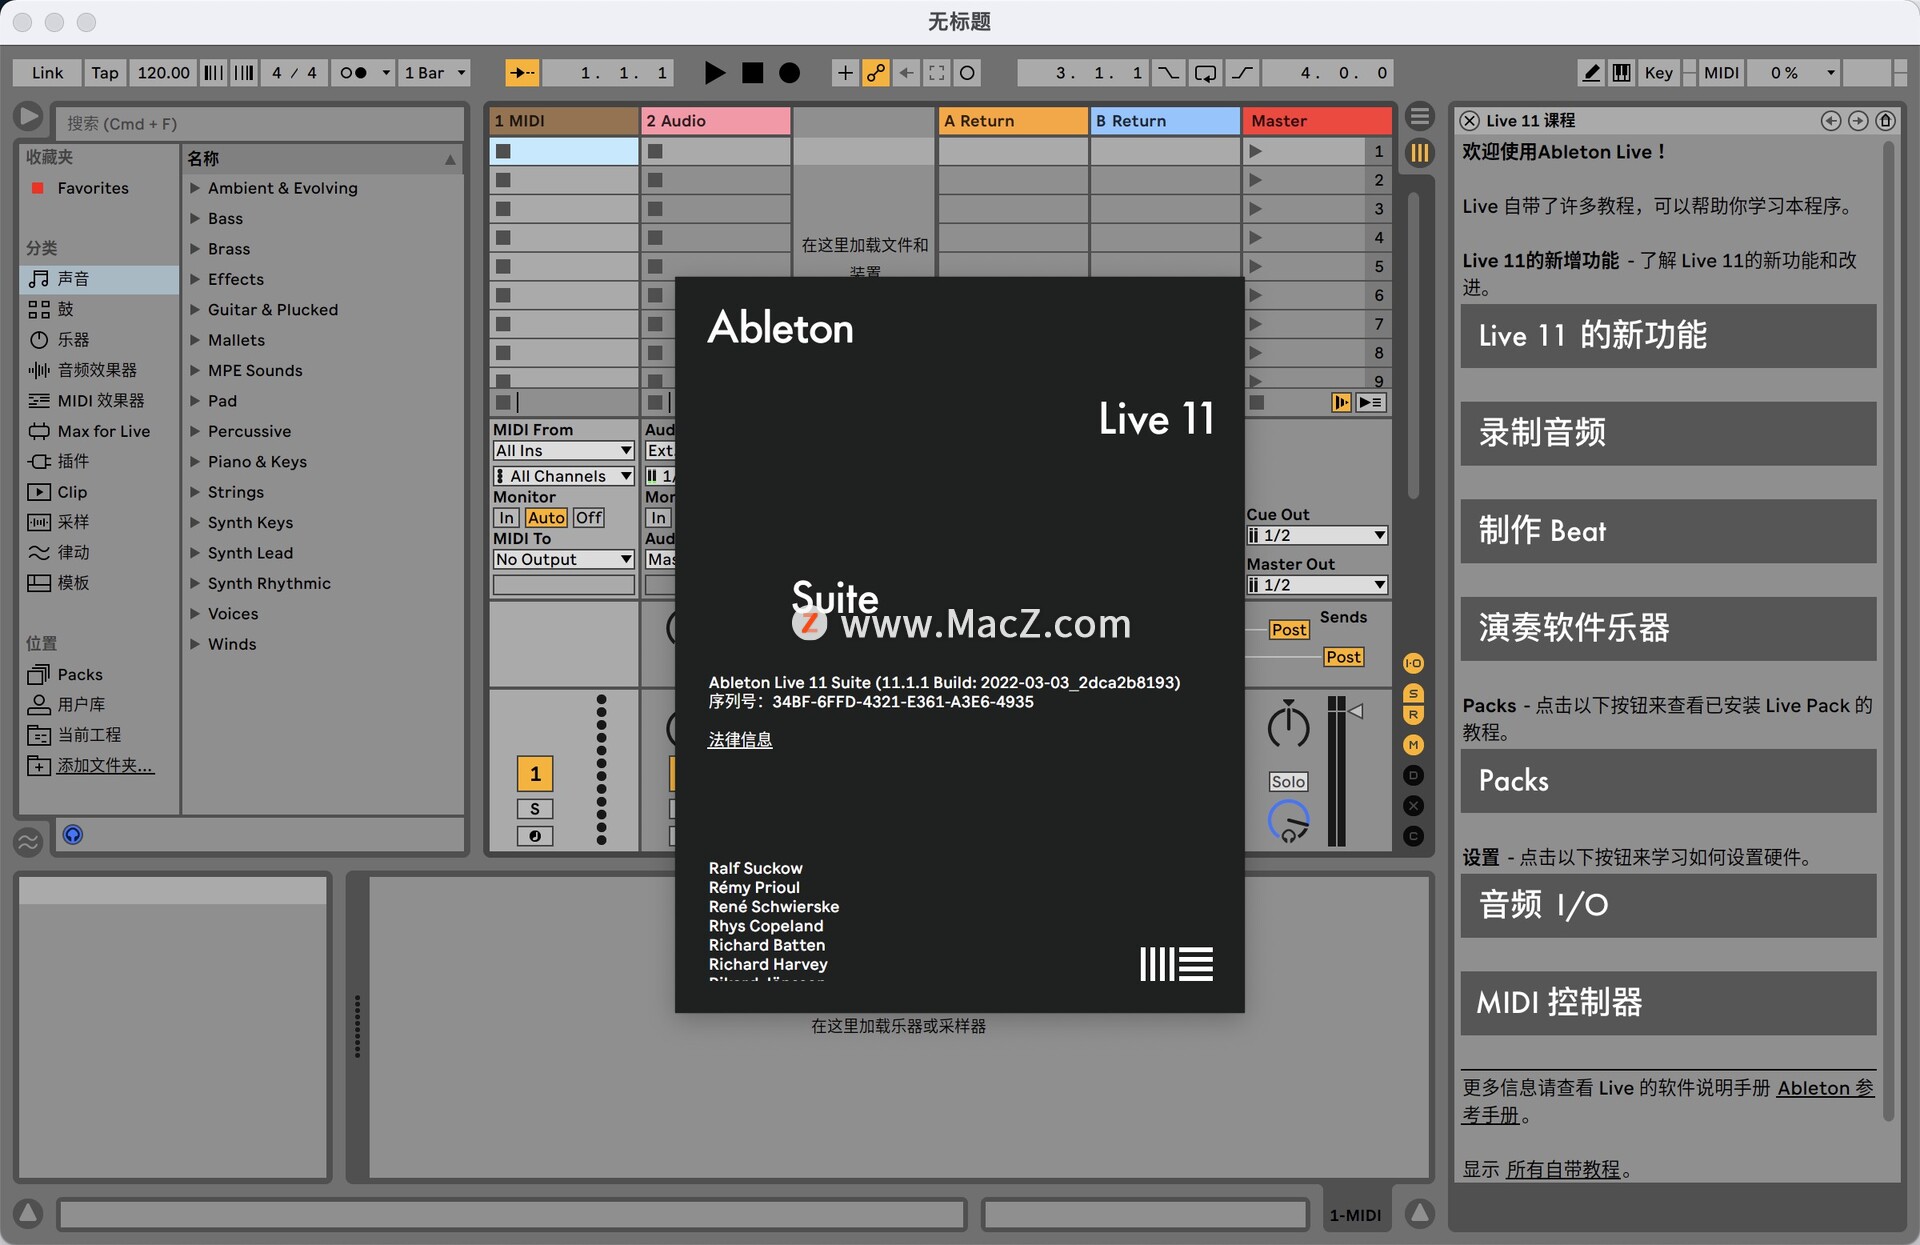Expand the Ambient & Evolving folder
Screen dimensions: 1920x1245
pos(195,188)
